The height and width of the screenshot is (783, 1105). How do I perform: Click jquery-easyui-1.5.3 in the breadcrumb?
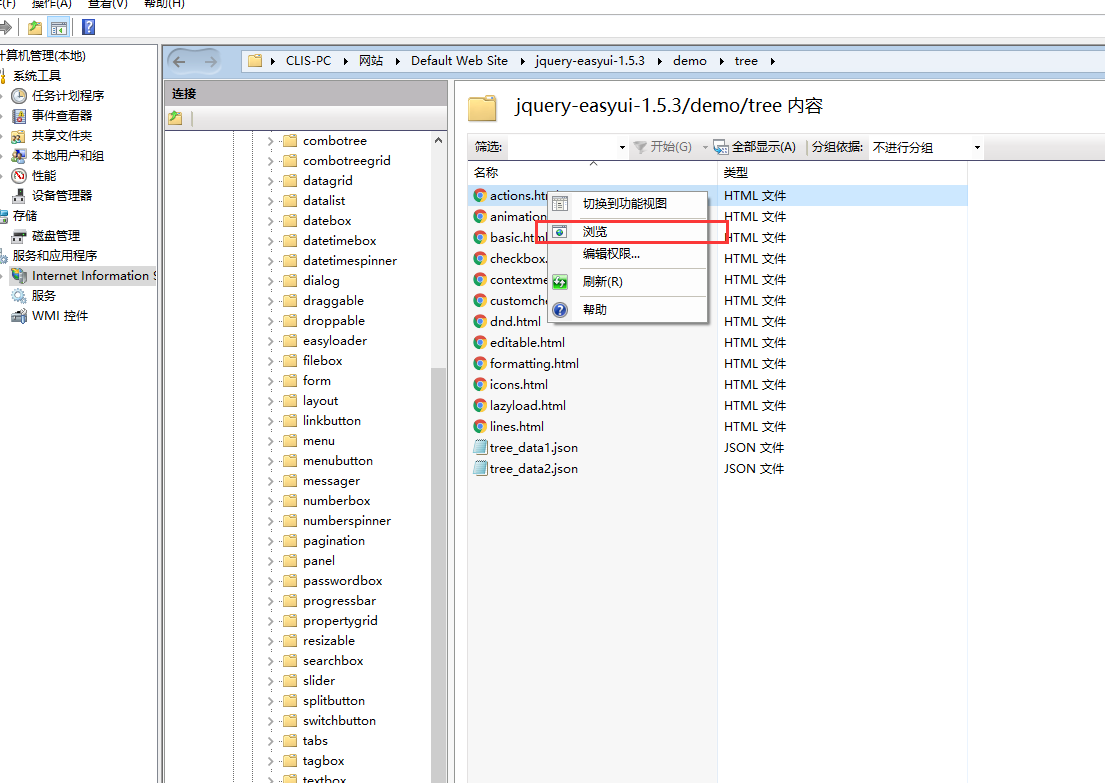590,61
